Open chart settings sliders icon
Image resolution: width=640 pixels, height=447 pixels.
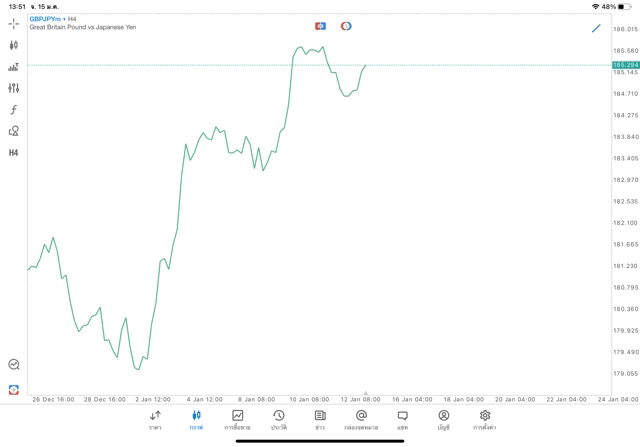(14, 88)
